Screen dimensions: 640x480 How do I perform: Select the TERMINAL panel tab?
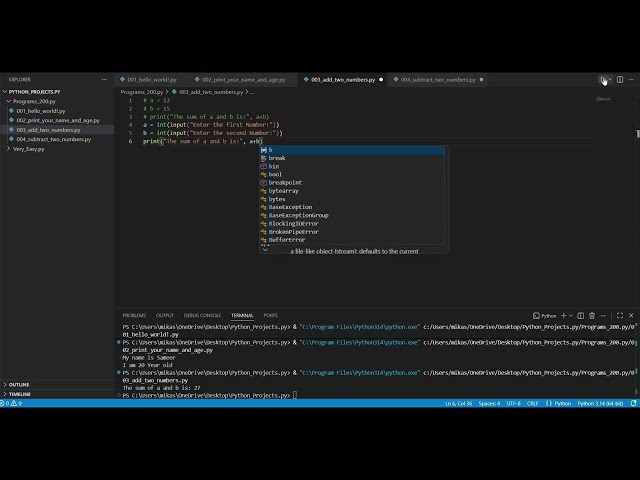coord(242,316)
